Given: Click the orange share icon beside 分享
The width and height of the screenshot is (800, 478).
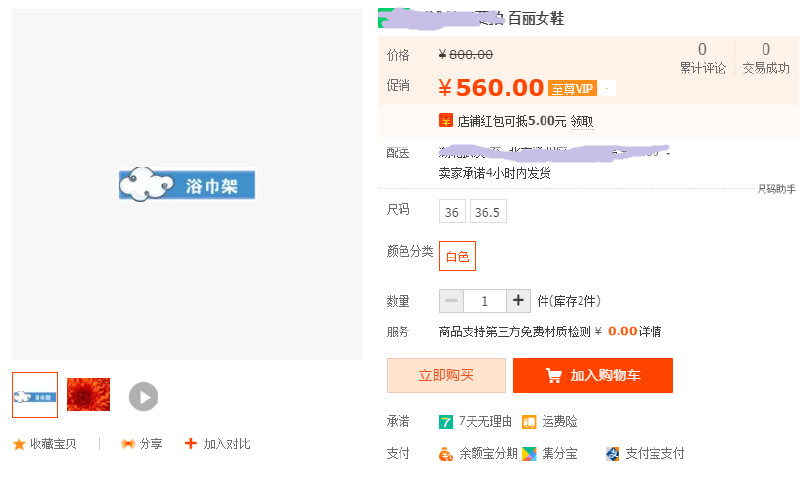Looking at the screenshot, I should click(128, 444).
